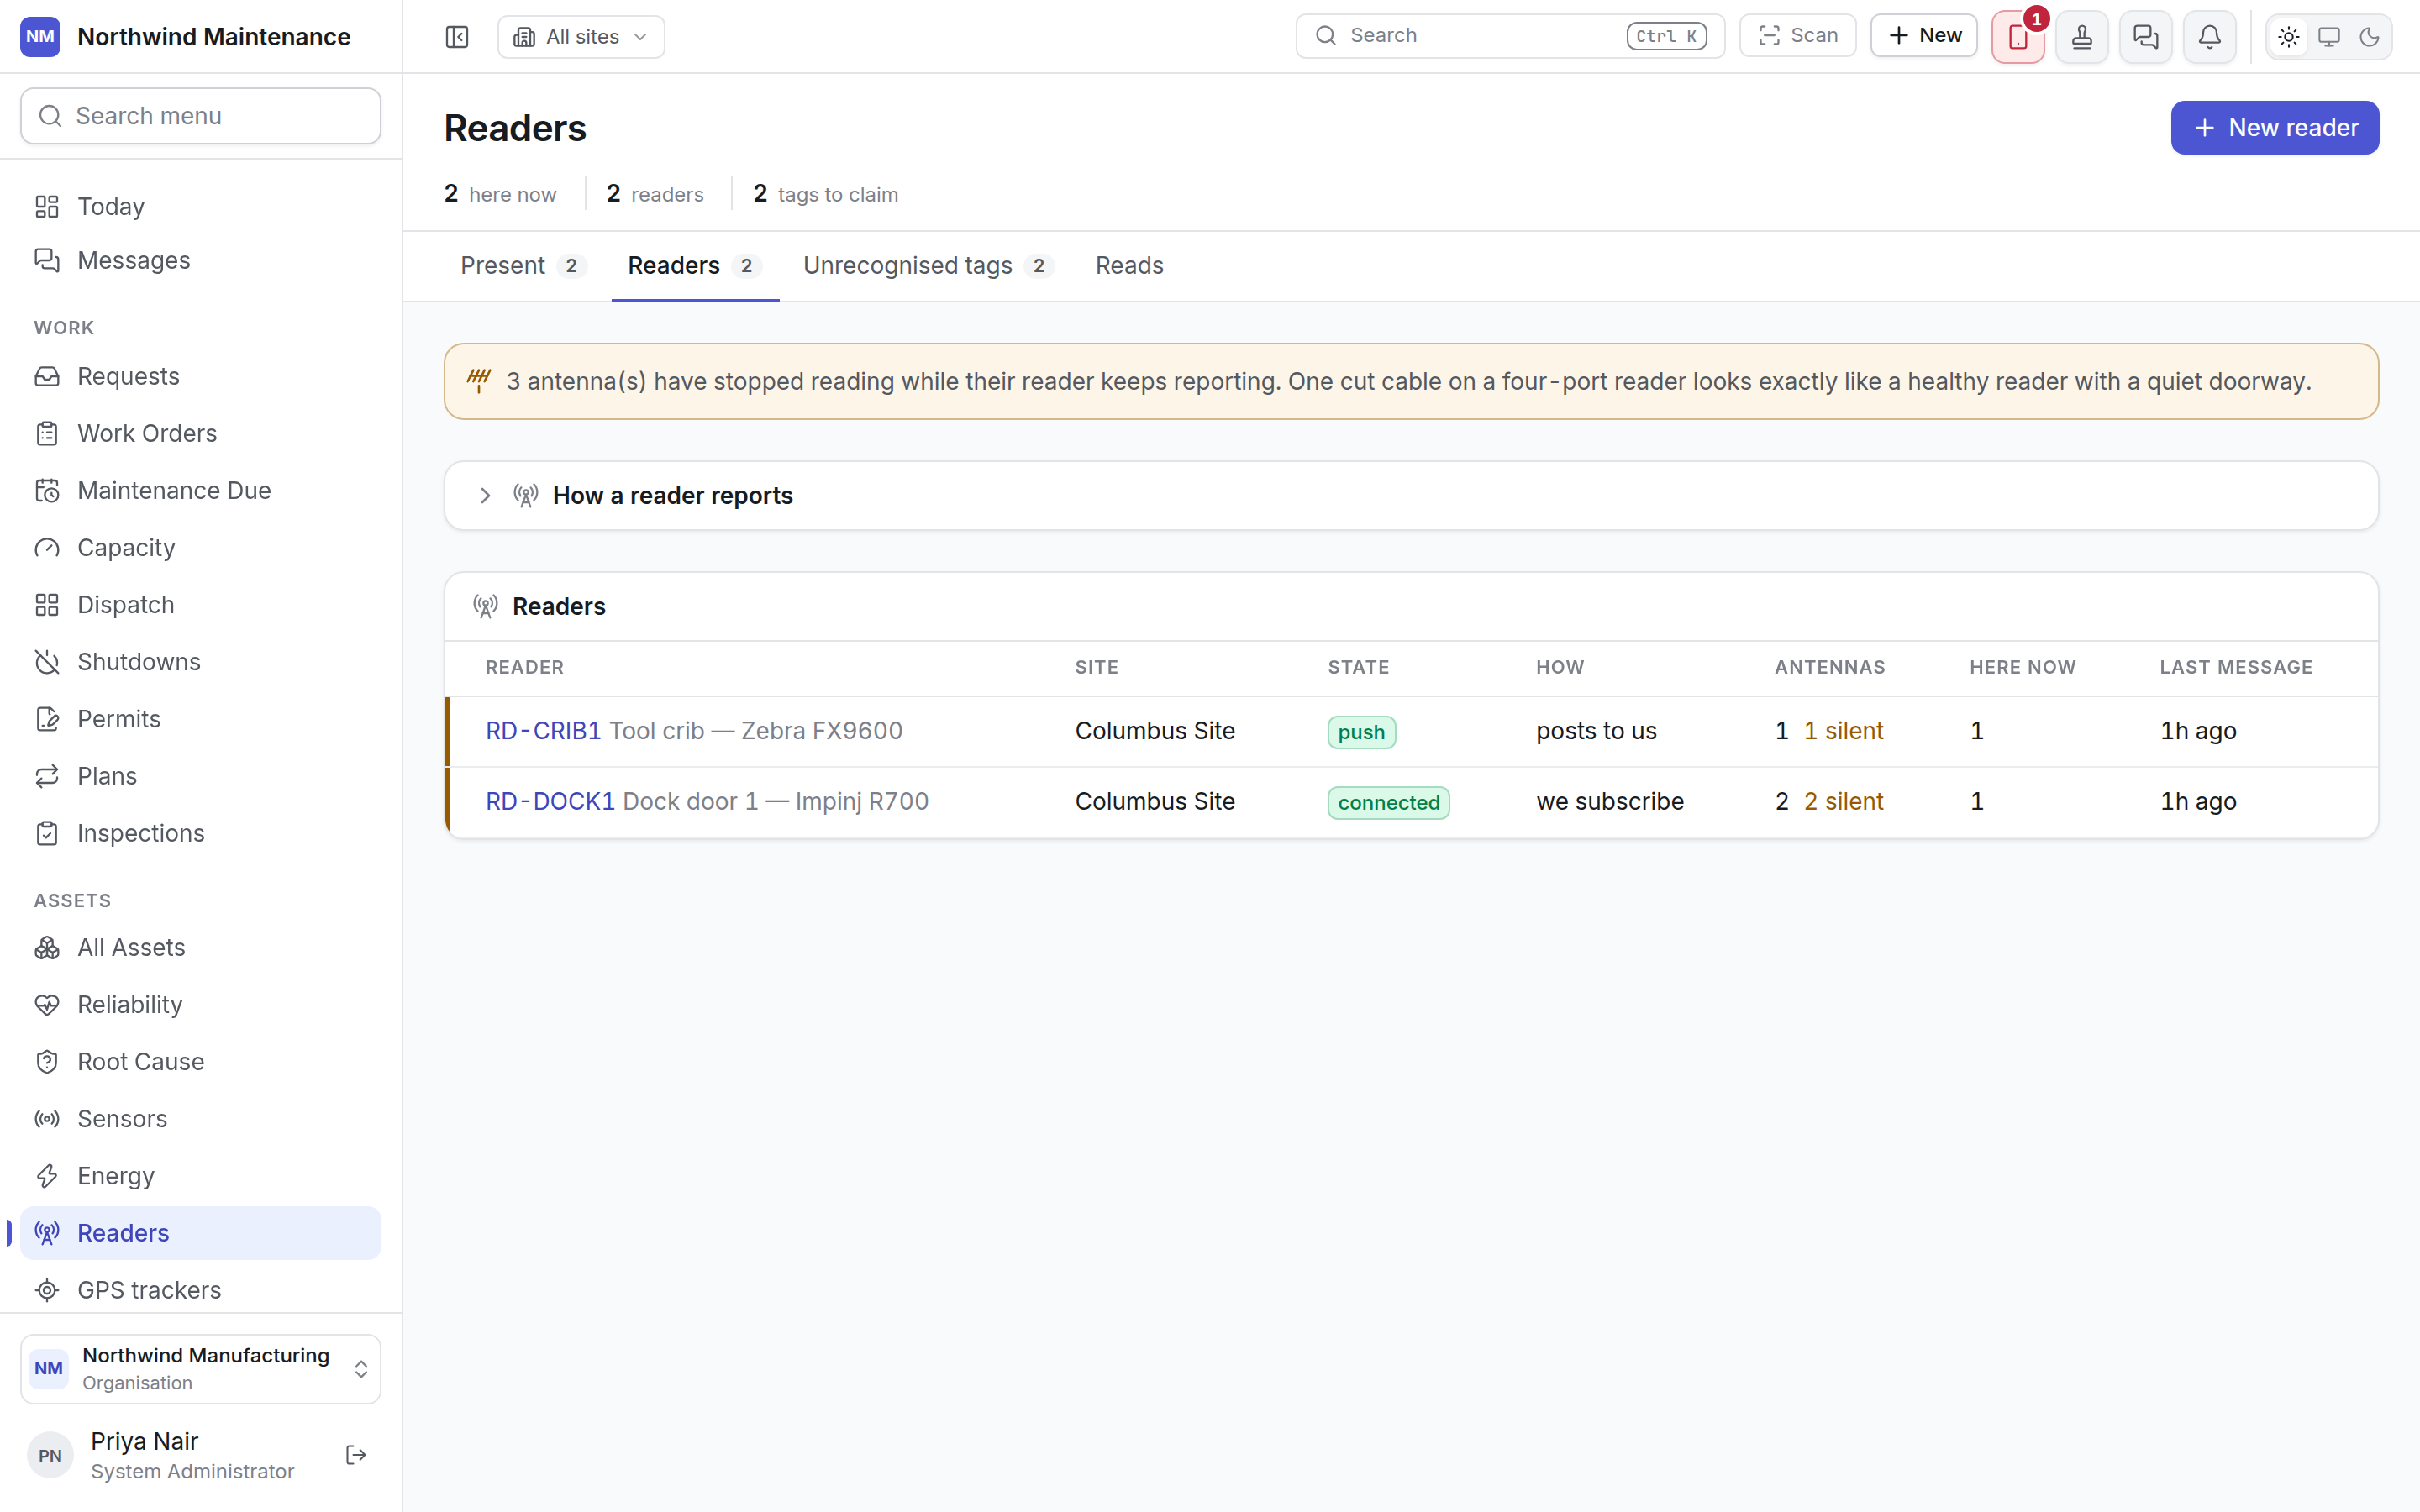Switch to light theme sun icon
This screenshot has width=2420, height=1512.
[2289, 37]
